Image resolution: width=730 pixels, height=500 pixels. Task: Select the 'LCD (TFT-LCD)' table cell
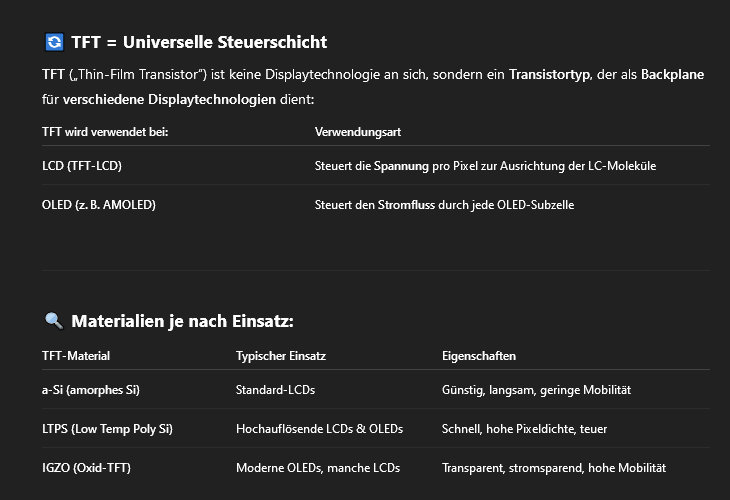(82, 165)
